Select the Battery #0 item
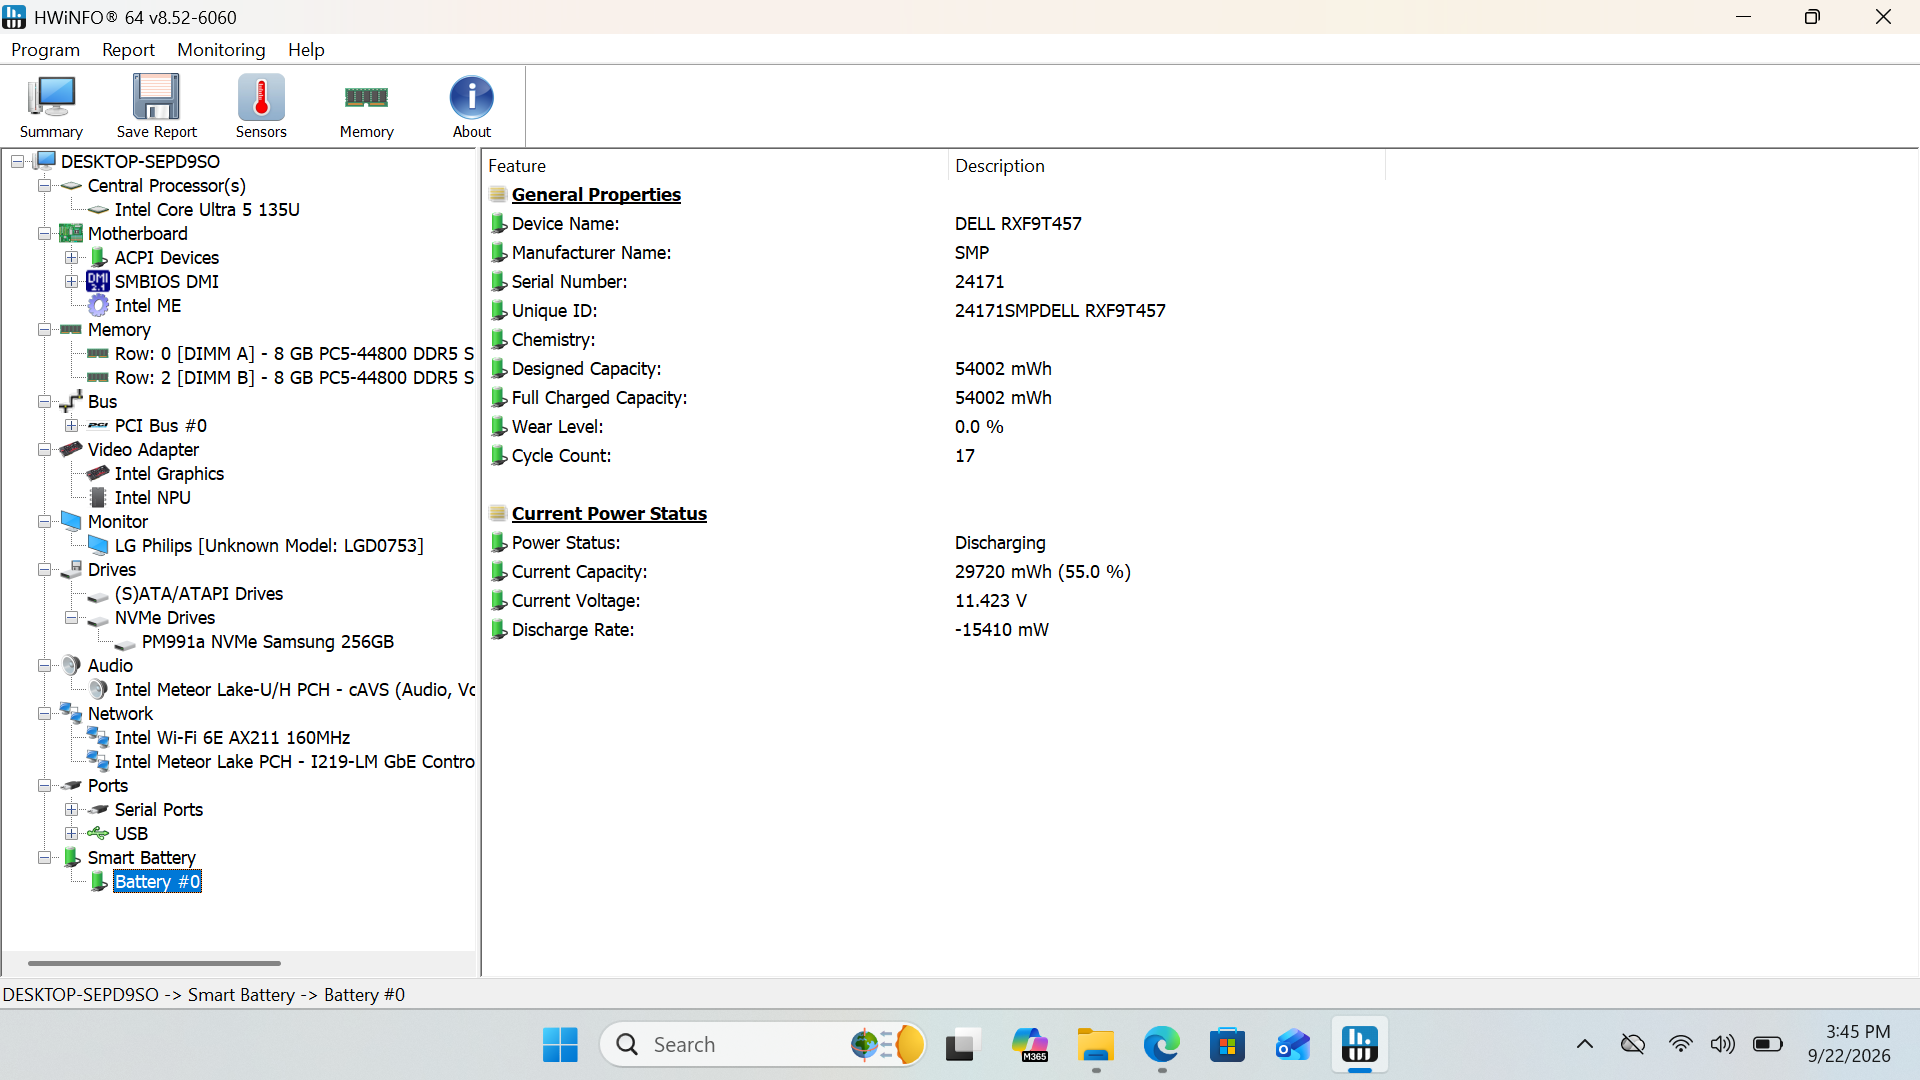 157,881
